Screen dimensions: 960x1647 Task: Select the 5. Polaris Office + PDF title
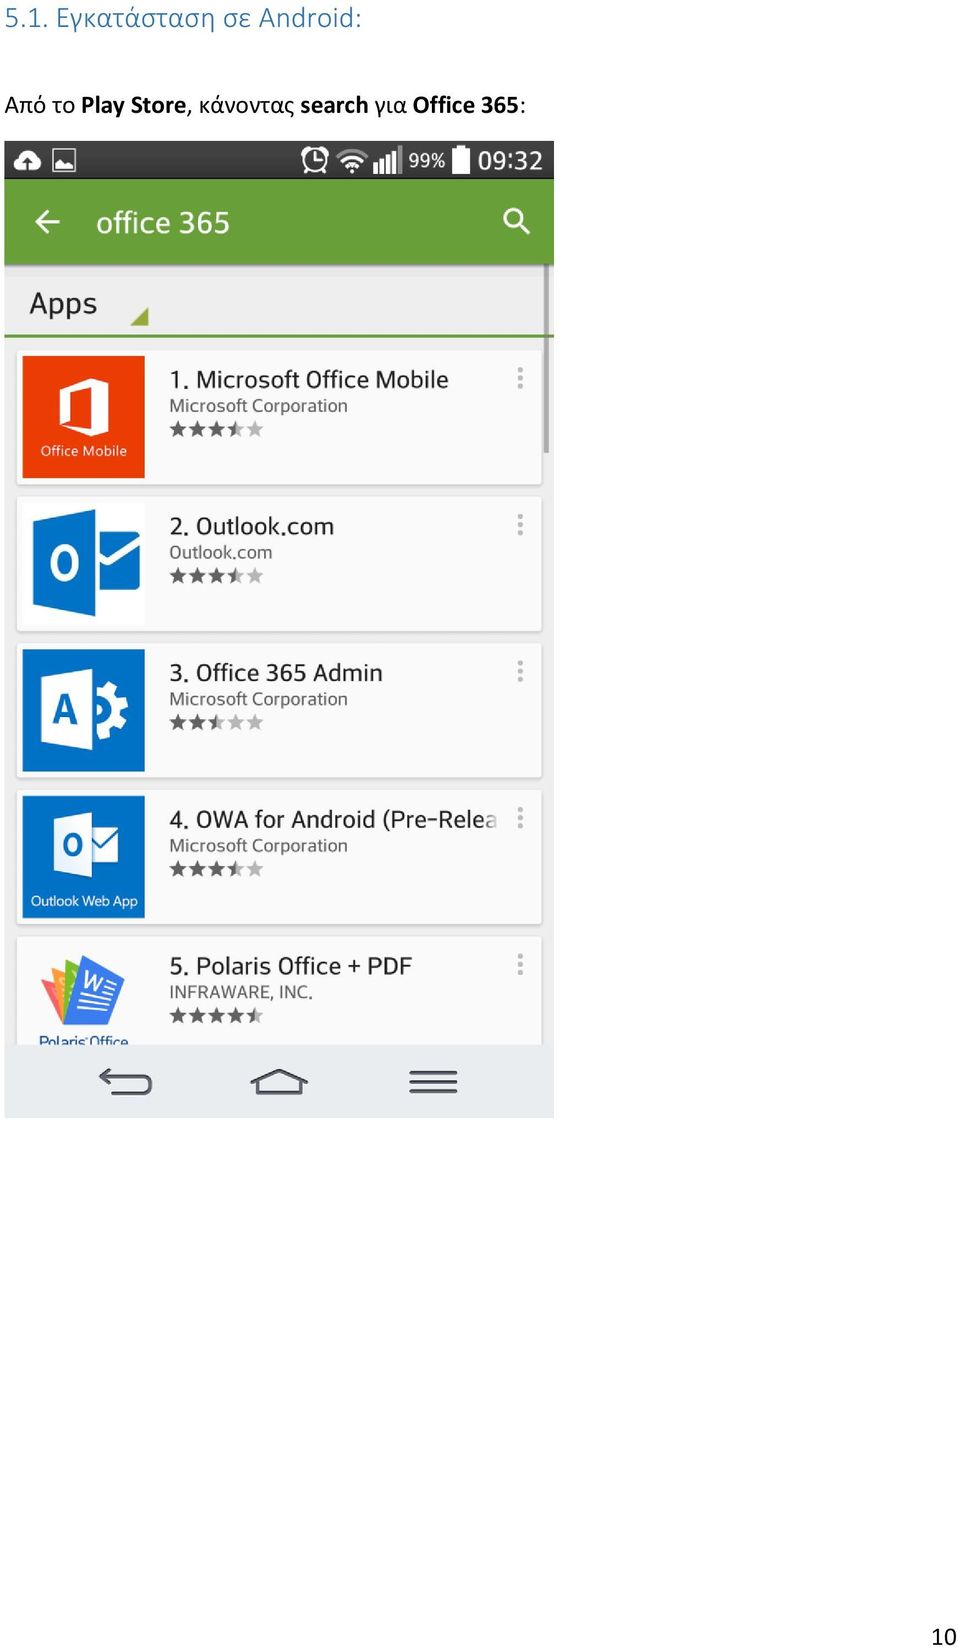[x=290, y=966]
